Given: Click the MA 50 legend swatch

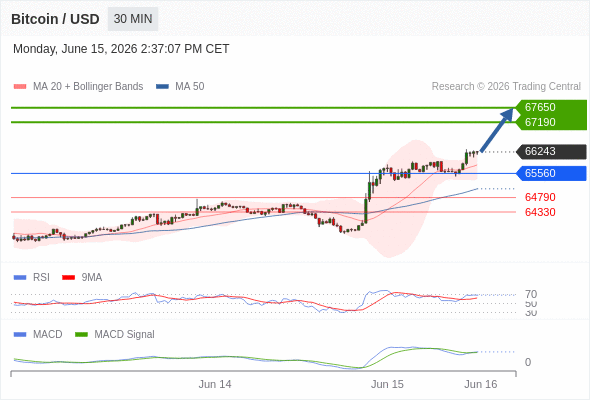Looking at the screenshot, I should (162, 87).
